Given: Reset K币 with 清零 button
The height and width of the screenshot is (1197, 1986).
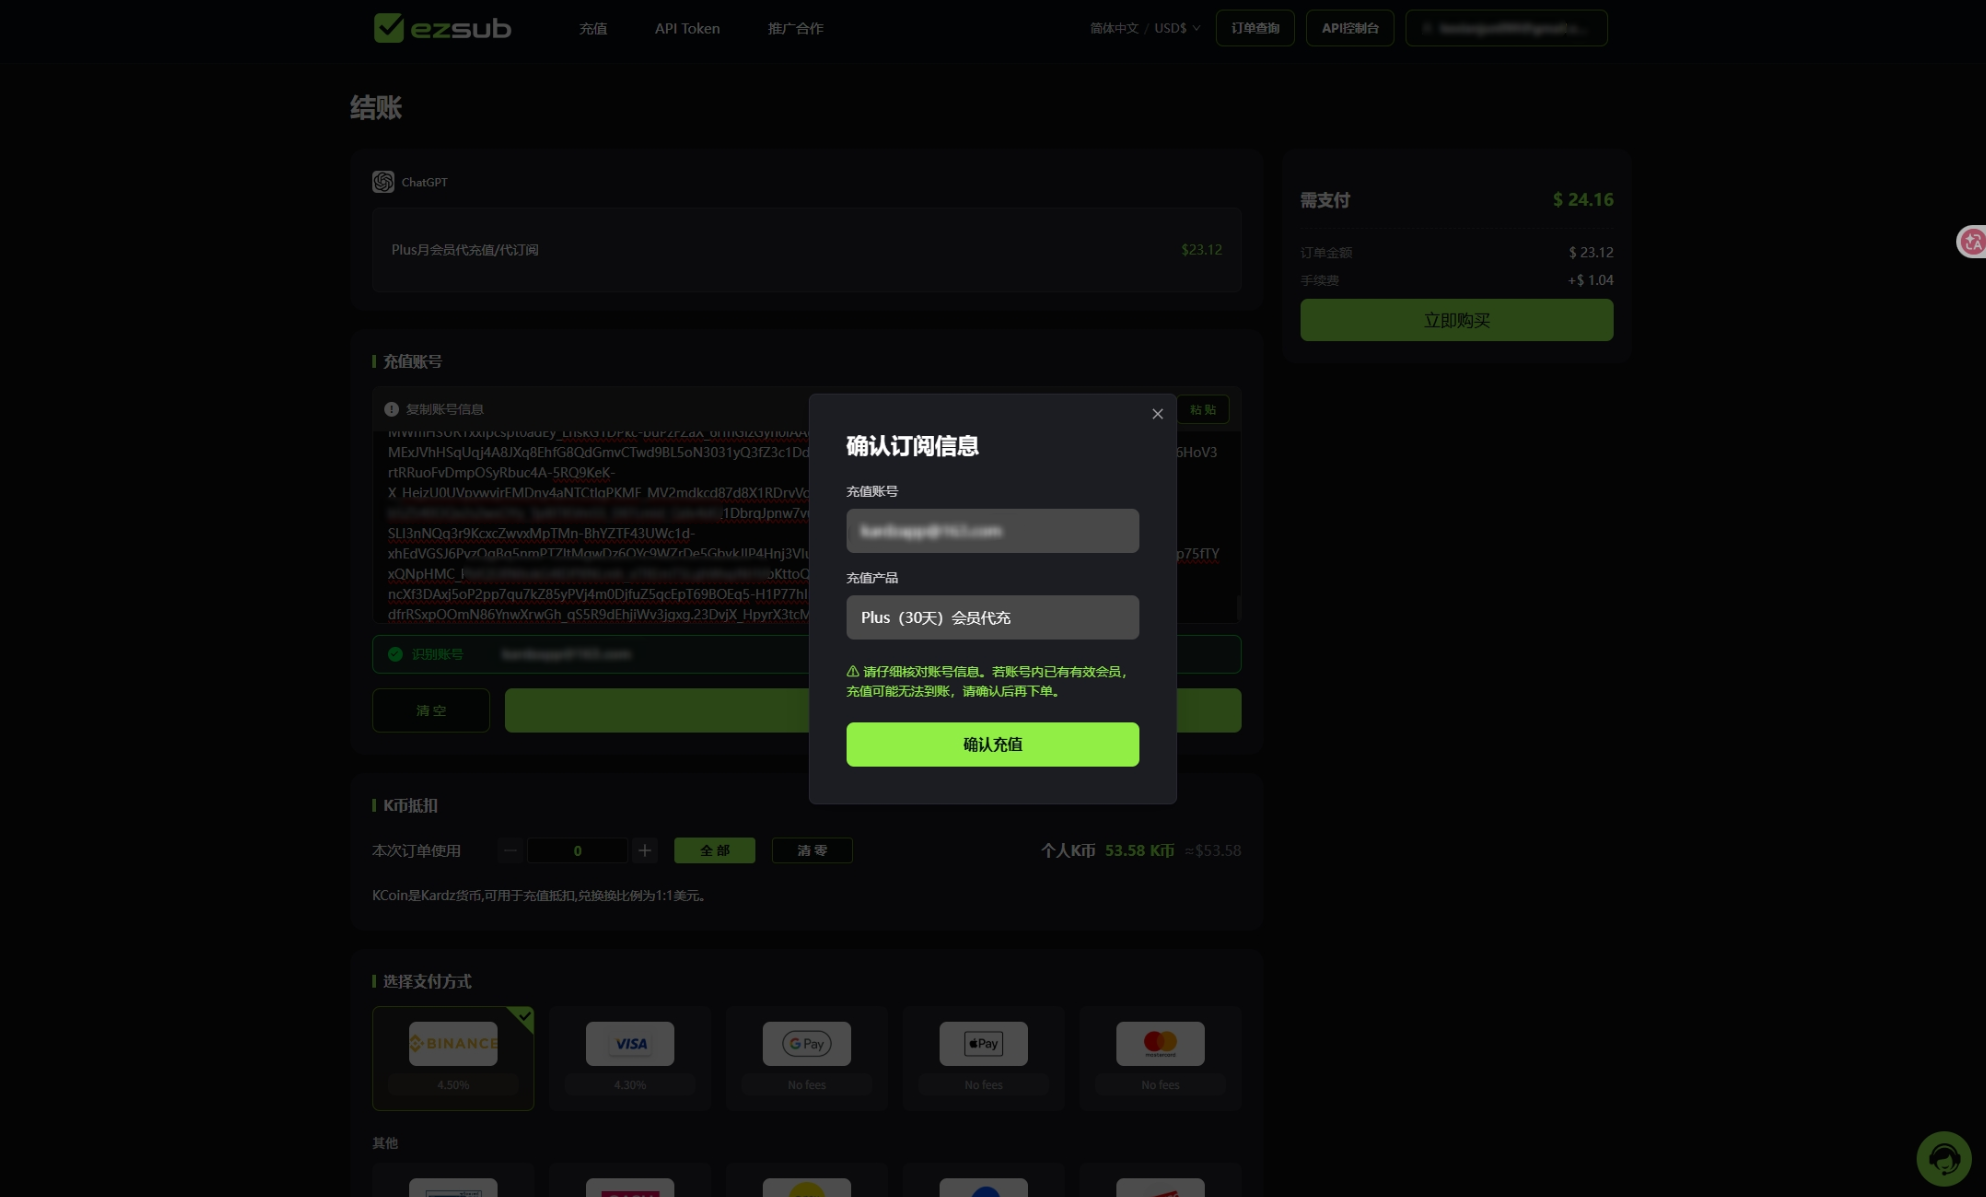Looking at the screenshot, I should coord(812,850).
